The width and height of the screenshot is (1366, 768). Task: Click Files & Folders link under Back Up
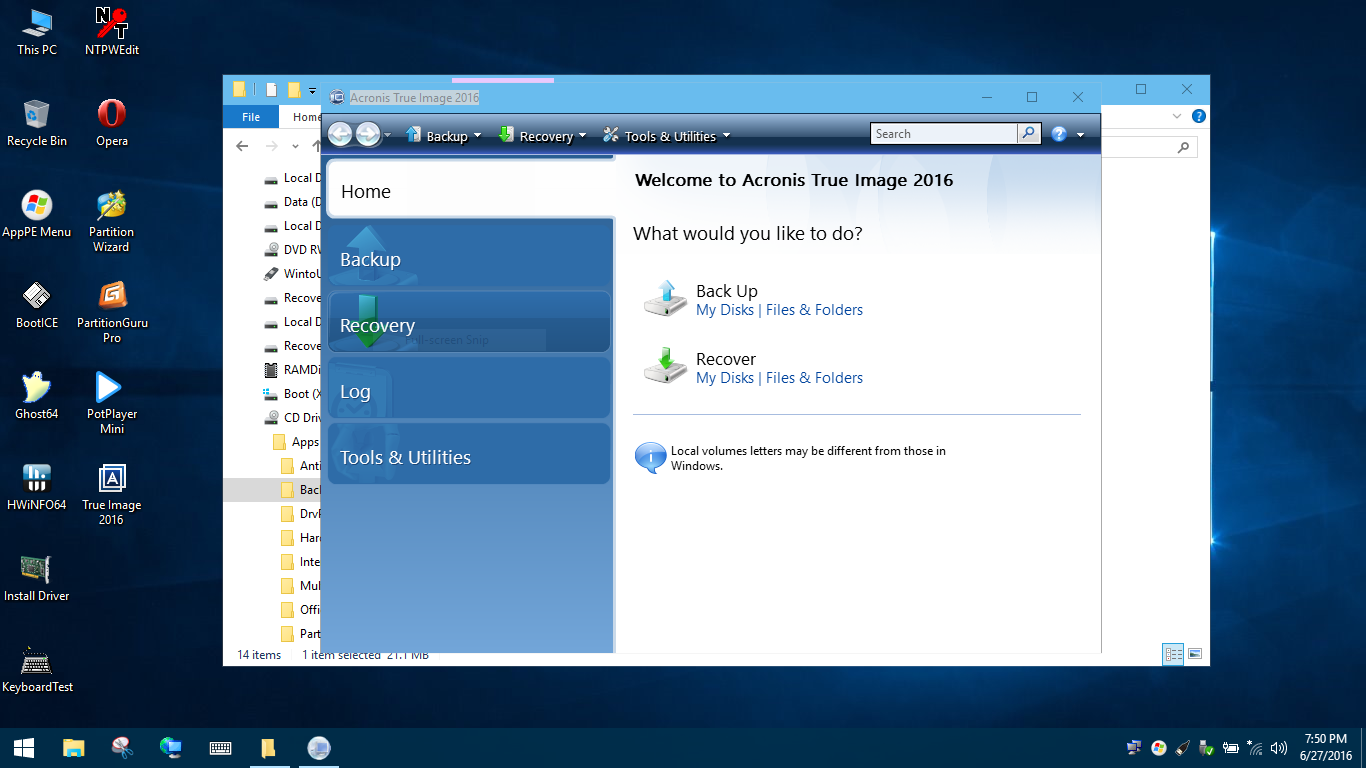tap(814, 310)
